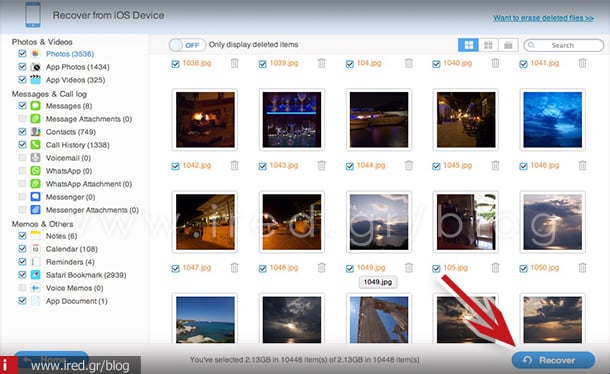This screenshot has width=610, height=374.
Task: Click trash icon next to 1048.jpg
Action: (x=321, y=268)
